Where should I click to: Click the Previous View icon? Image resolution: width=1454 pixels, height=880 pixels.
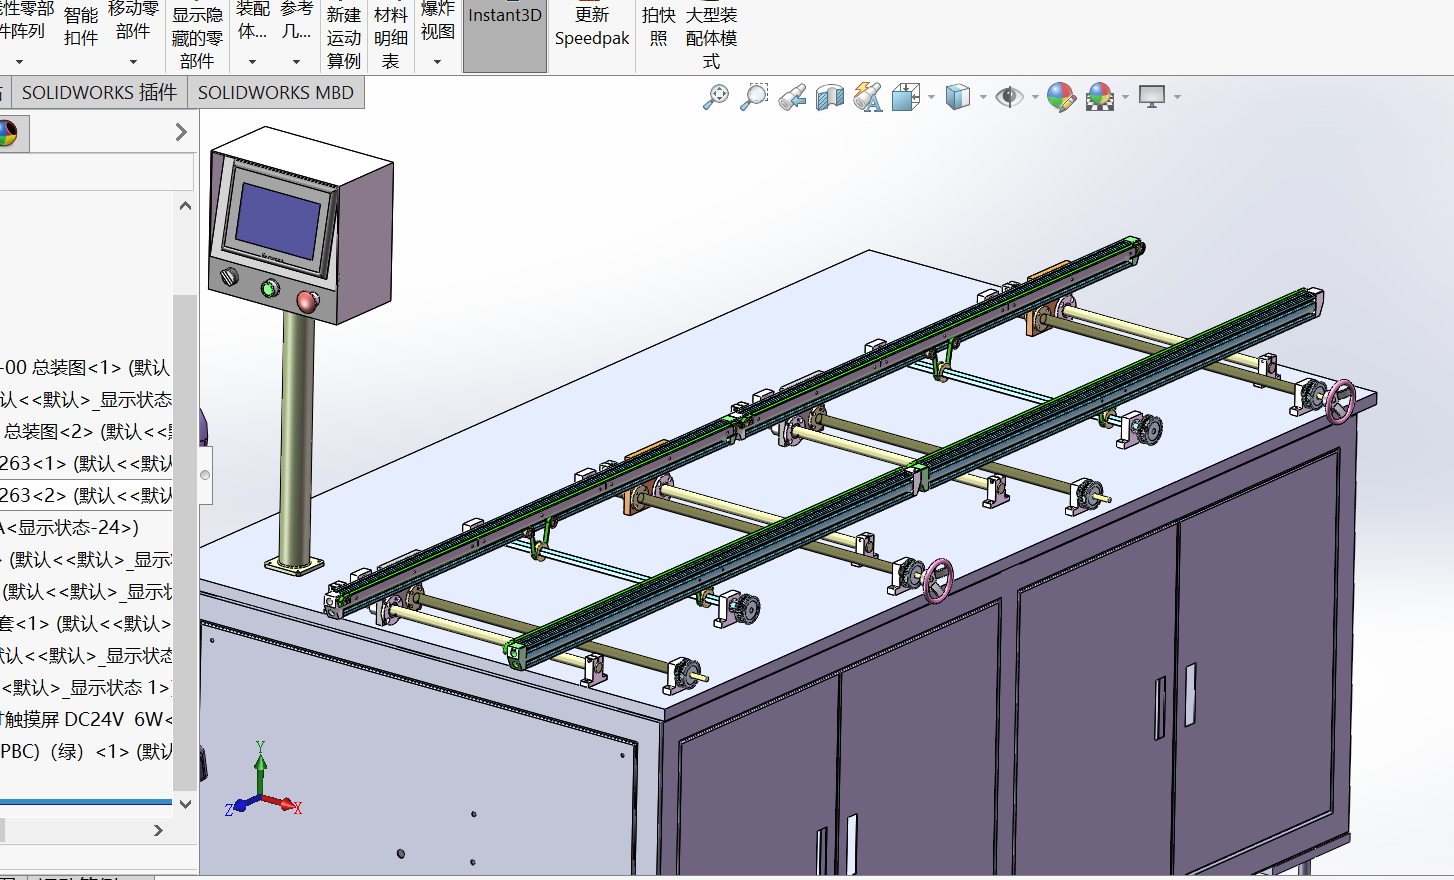pos(792,97)
